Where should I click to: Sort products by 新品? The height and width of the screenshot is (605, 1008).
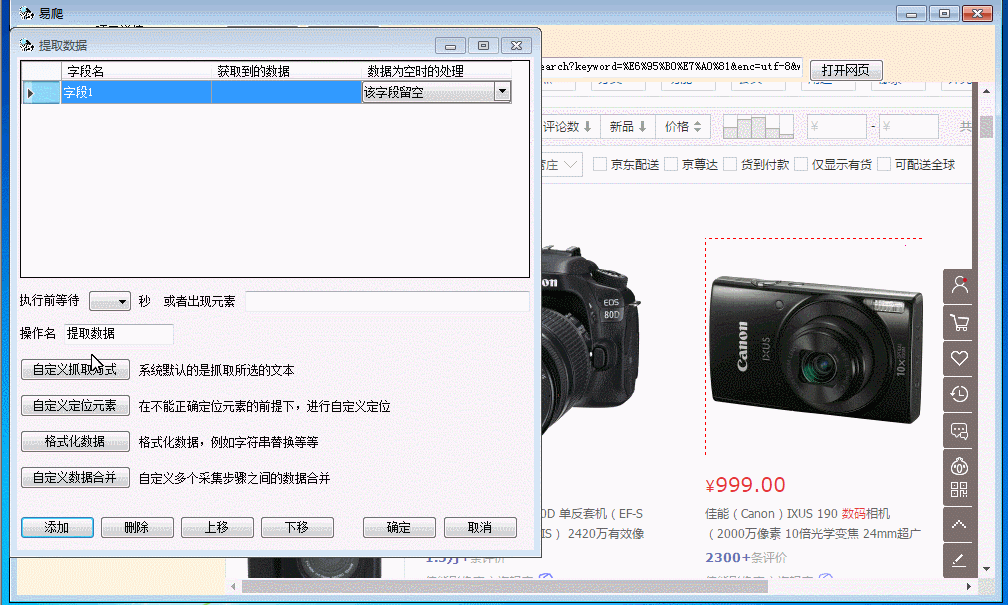pyautogui.click(x=628, y=127)
